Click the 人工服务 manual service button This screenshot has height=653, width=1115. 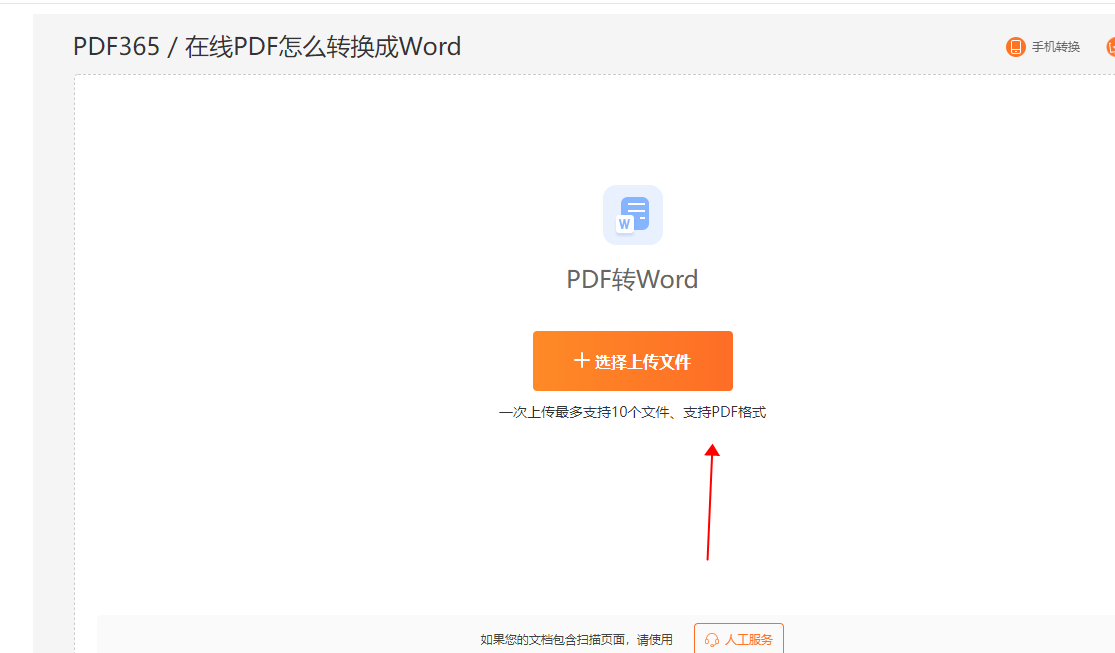pyautogui.click(x=739, y=639)
